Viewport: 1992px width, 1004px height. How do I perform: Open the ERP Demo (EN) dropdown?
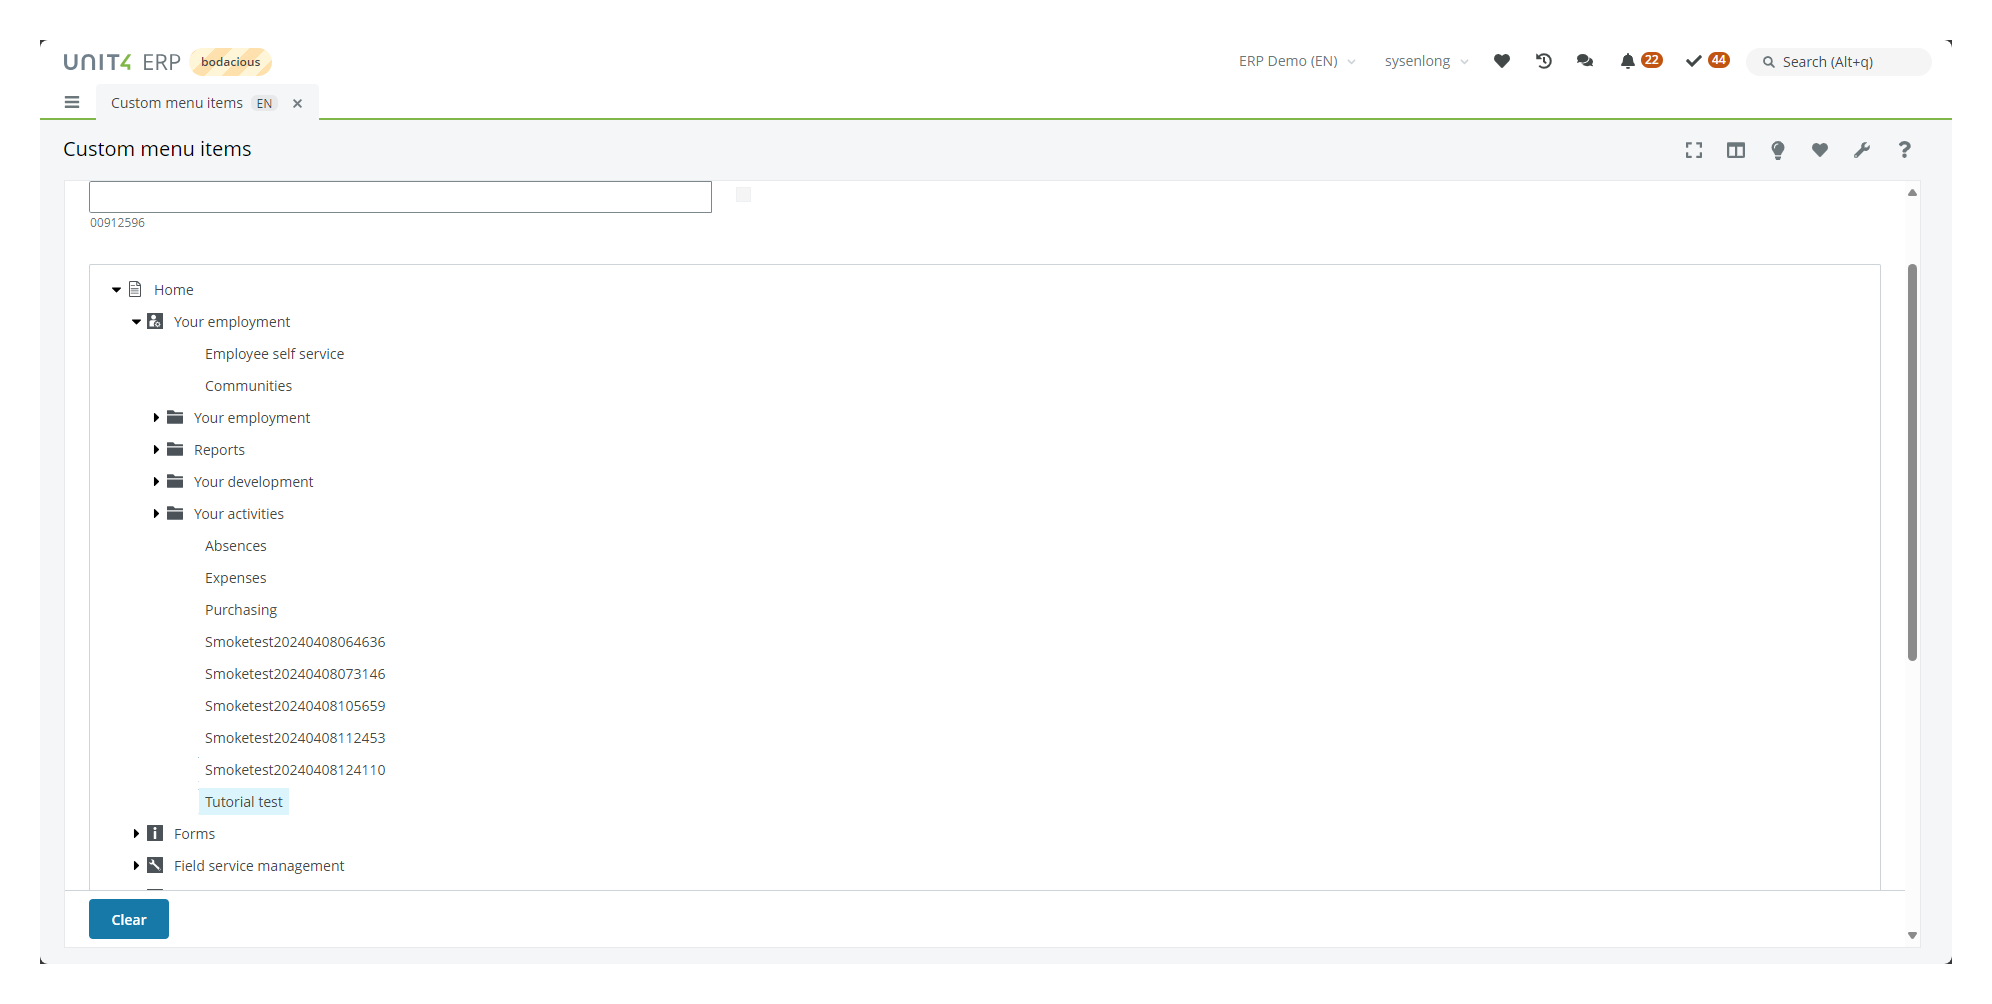coord(1296,61)
